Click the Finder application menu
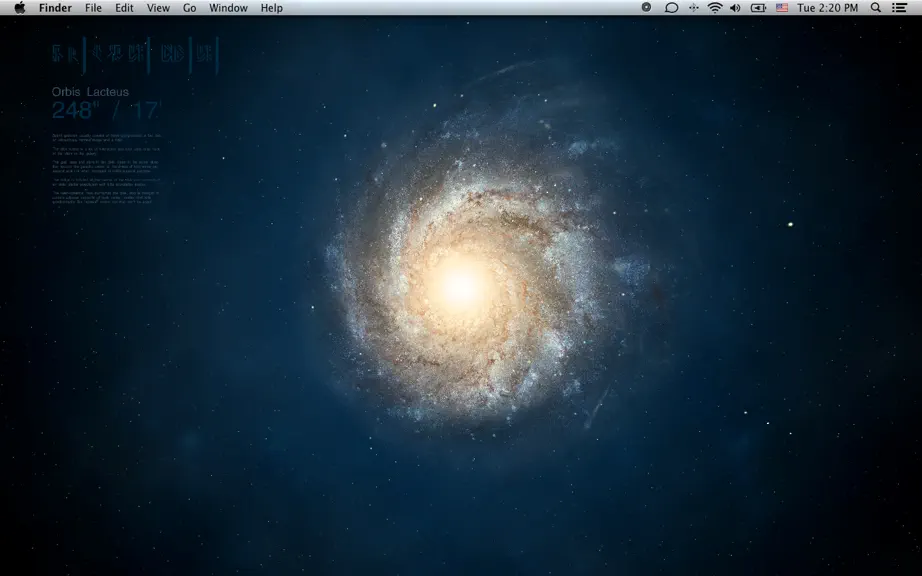This screenshot has width=922, height=576. click(55, 8)
